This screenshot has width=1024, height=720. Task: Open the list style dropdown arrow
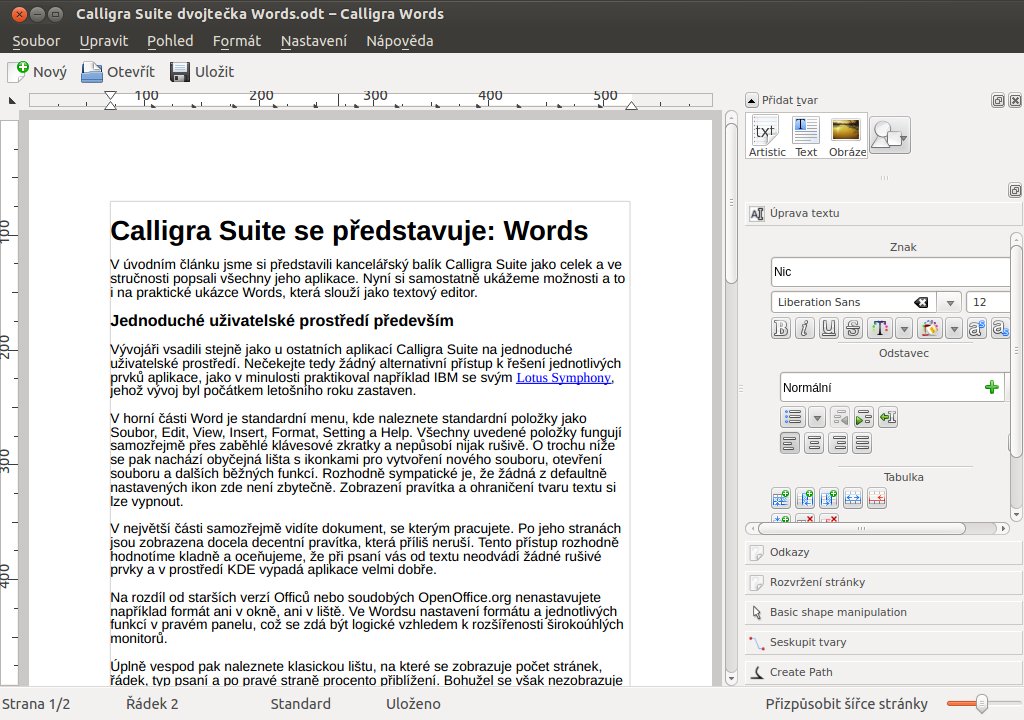click(x=816, y=417)
